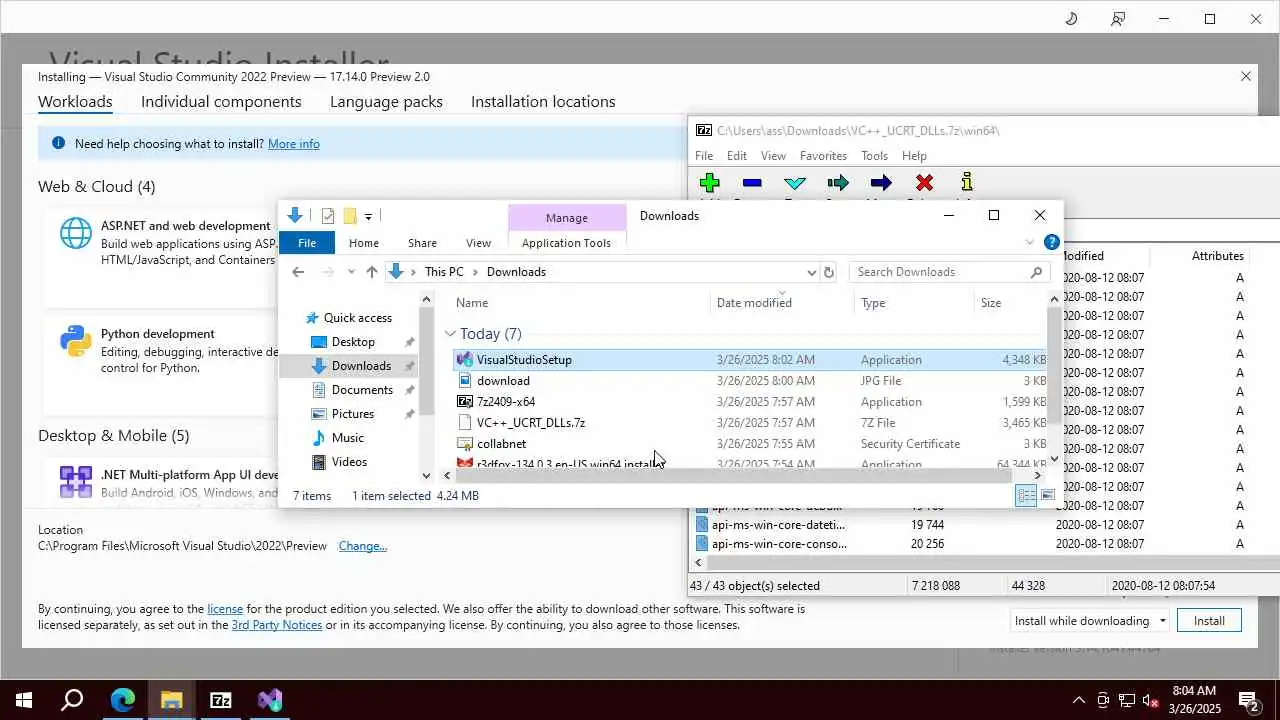Open the Customize Quick Access Toolbar dropdown

click(x=369, y=216)
